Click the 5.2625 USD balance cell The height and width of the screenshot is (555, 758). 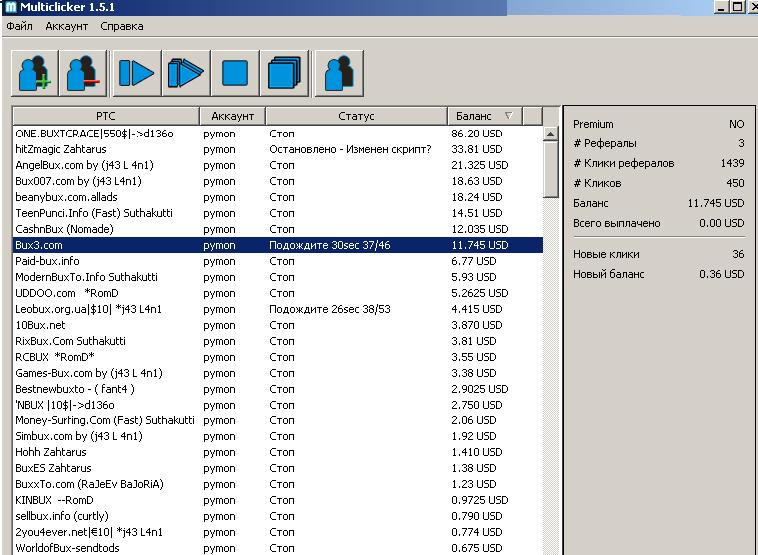480,292
